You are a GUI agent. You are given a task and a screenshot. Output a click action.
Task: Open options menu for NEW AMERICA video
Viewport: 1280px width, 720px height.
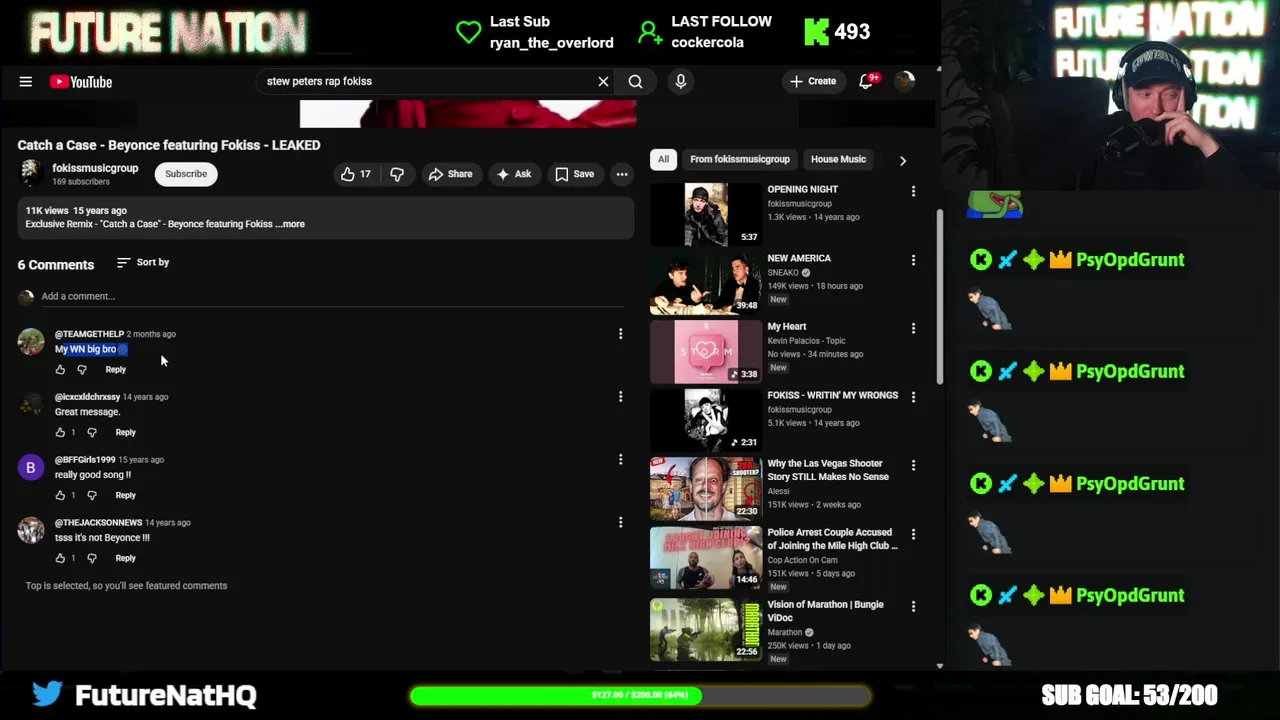point(913,260)
